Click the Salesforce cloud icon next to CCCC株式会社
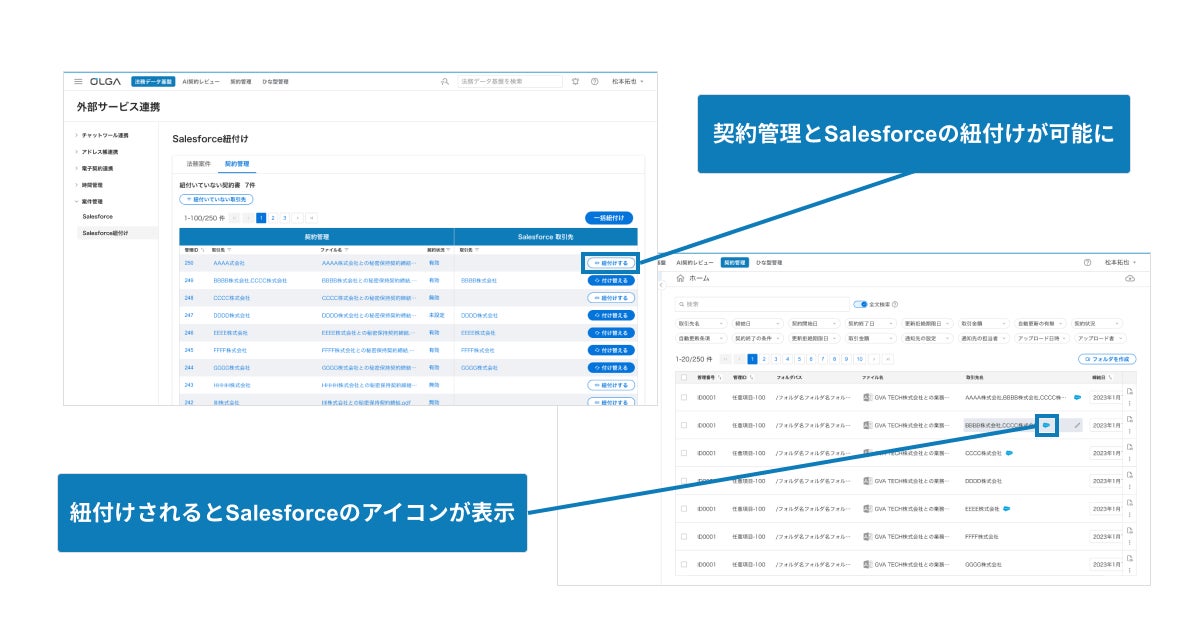The width and height of the screenshot is (1200, 630). pyautogui.click(x=1010, y=453)
